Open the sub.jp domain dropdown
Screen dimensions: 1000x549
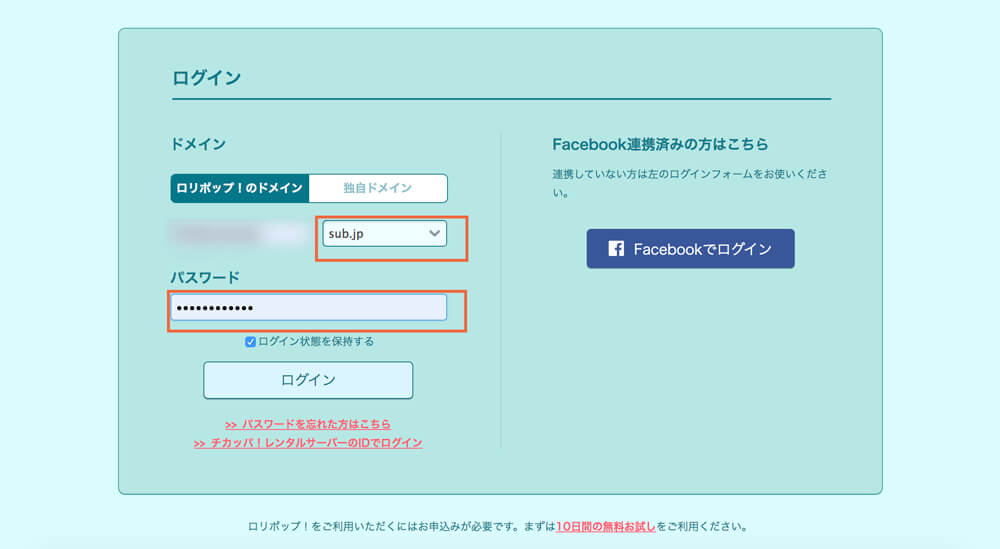coord(385,233)
